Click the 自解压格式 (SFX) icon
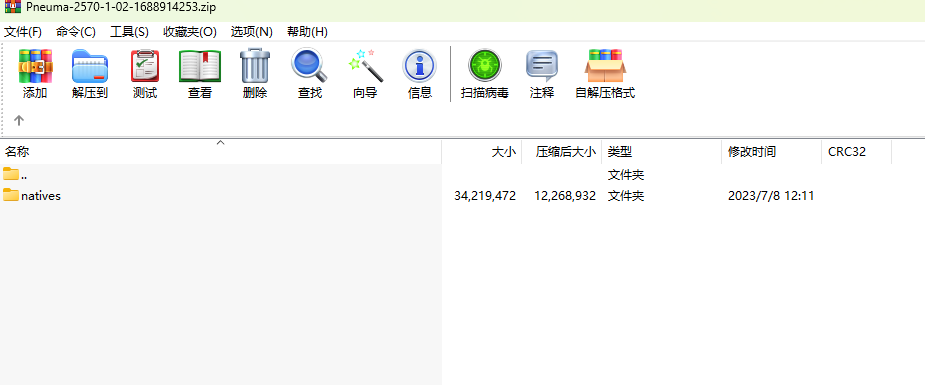 [x=605, y=65]
